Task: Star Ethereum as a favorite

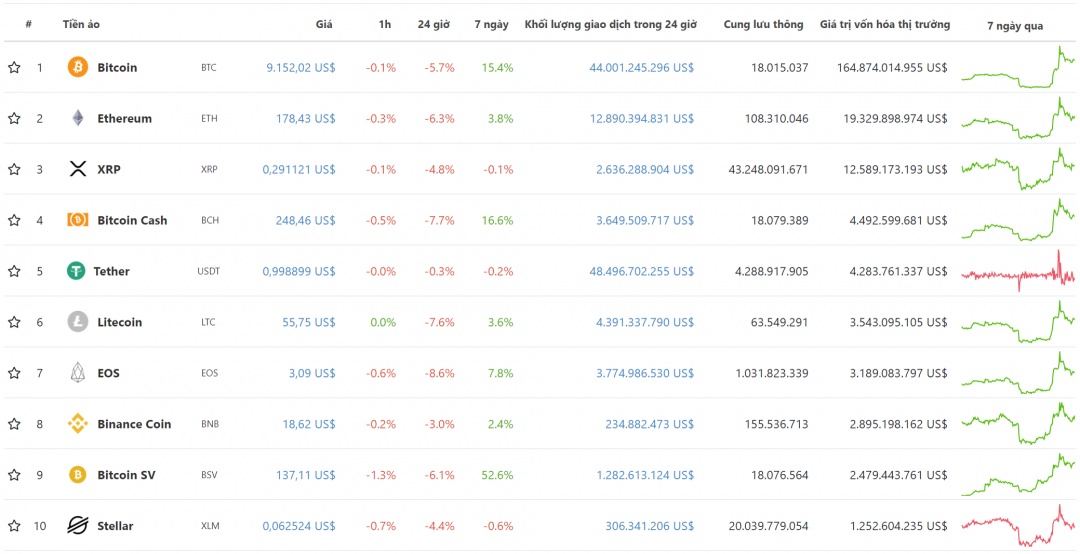Action: pos(14,119)
